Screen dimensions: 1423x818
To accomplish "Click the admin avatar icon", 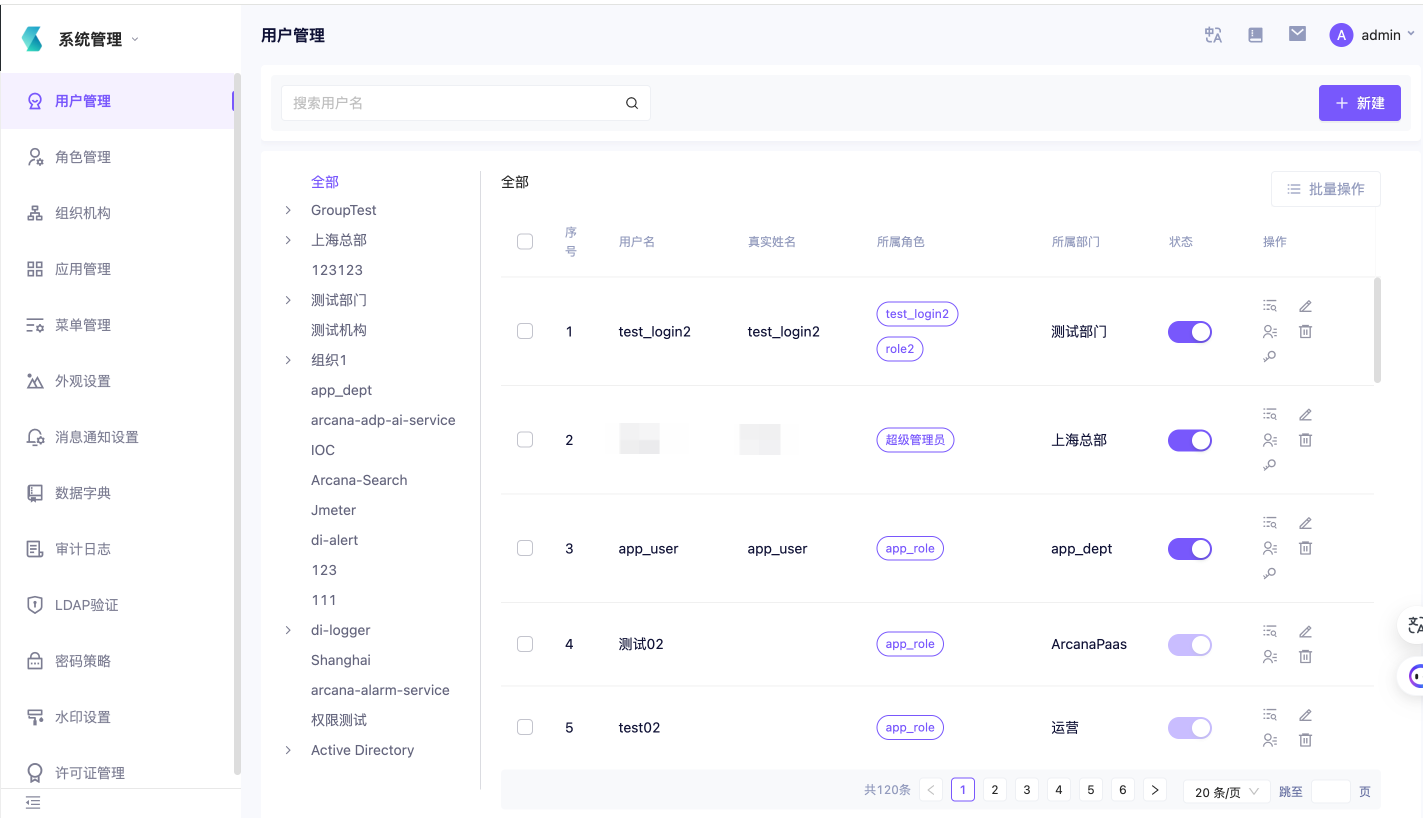I will [x=1341, y=35].
